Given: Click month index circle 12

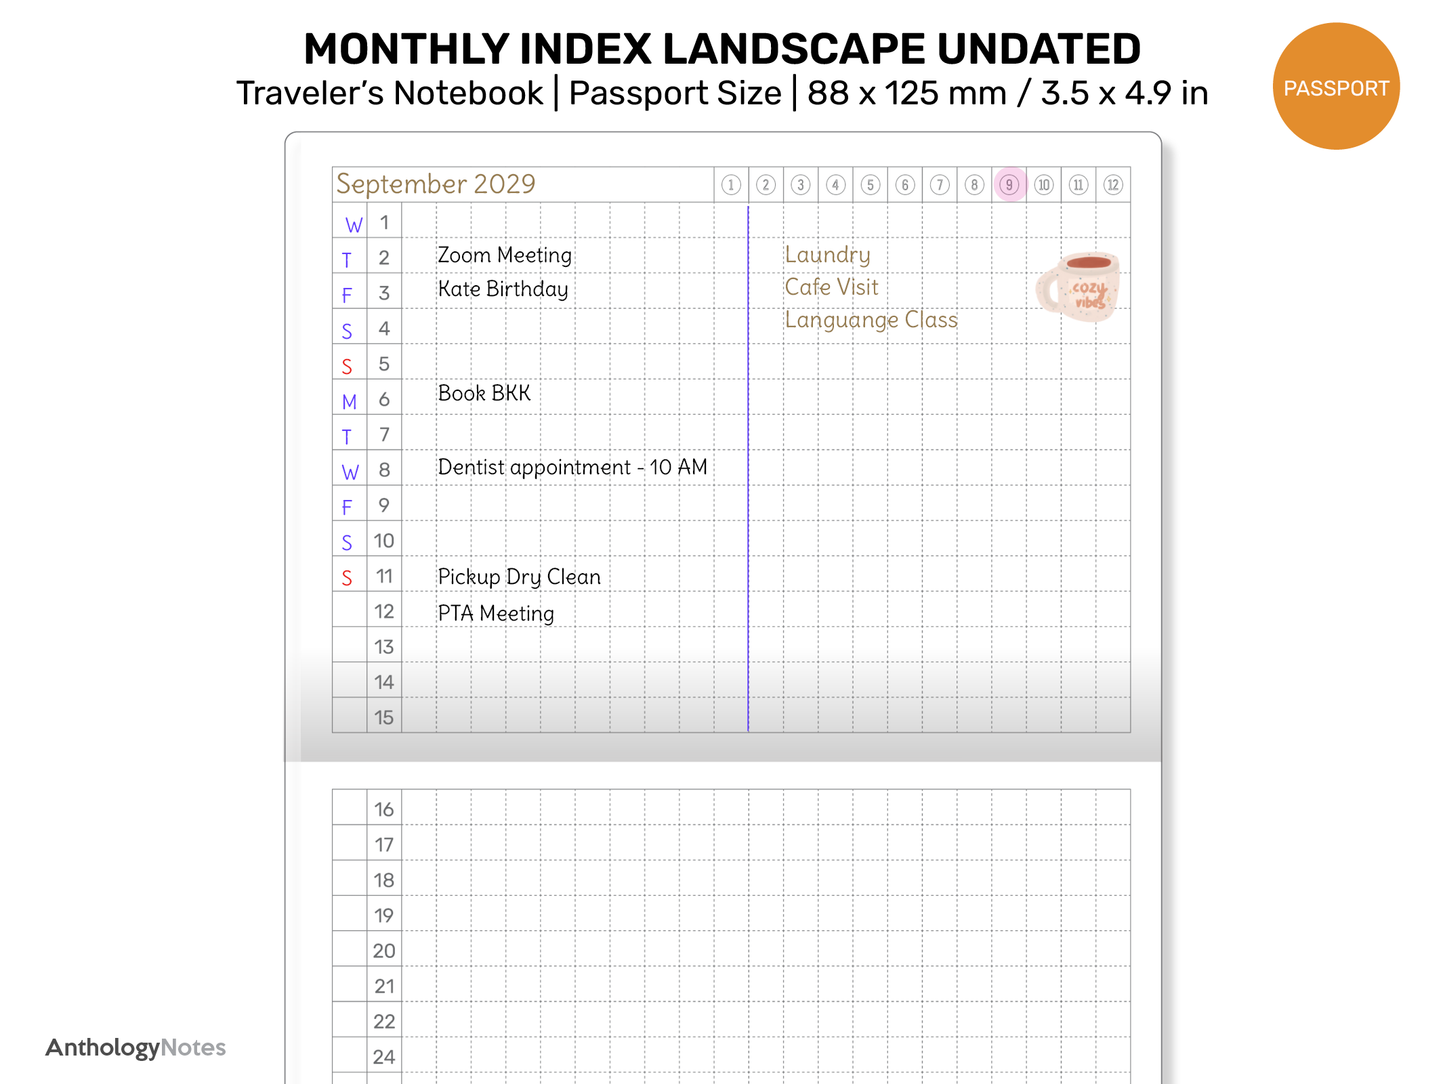Looking at the screenshot, I should pyautogui.click(x=1113, y=185).
